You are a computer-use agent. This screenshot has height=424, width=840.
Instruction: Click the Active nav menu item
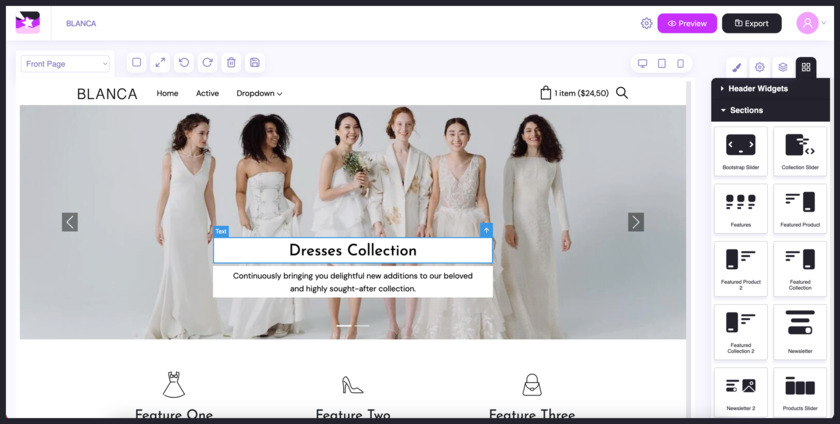coord(207,93)
